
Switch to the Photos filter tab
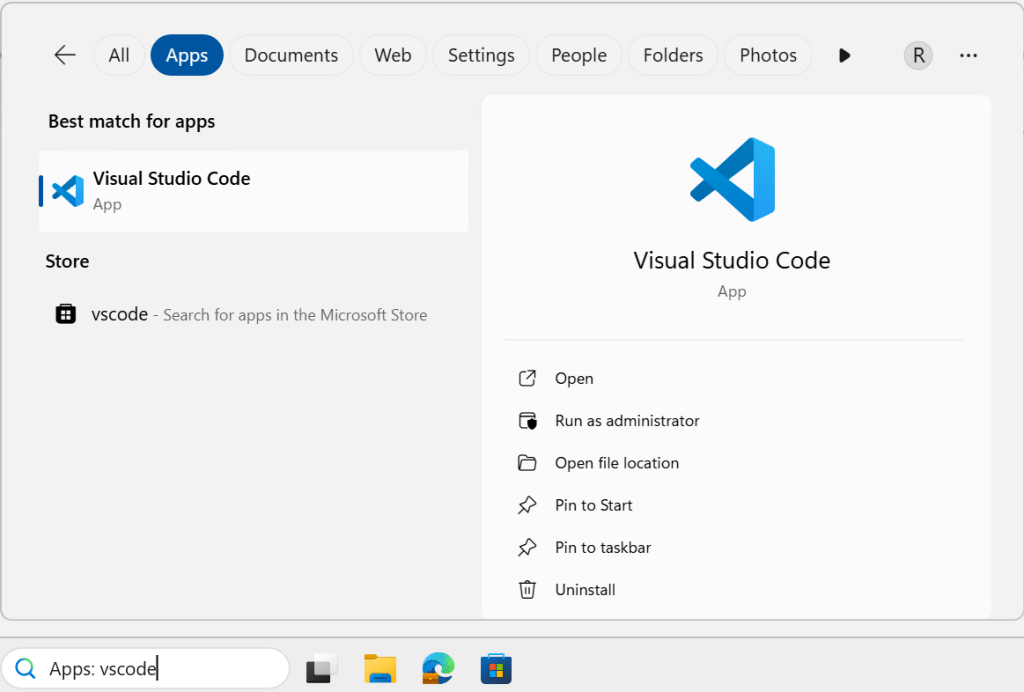pos(768,55)
